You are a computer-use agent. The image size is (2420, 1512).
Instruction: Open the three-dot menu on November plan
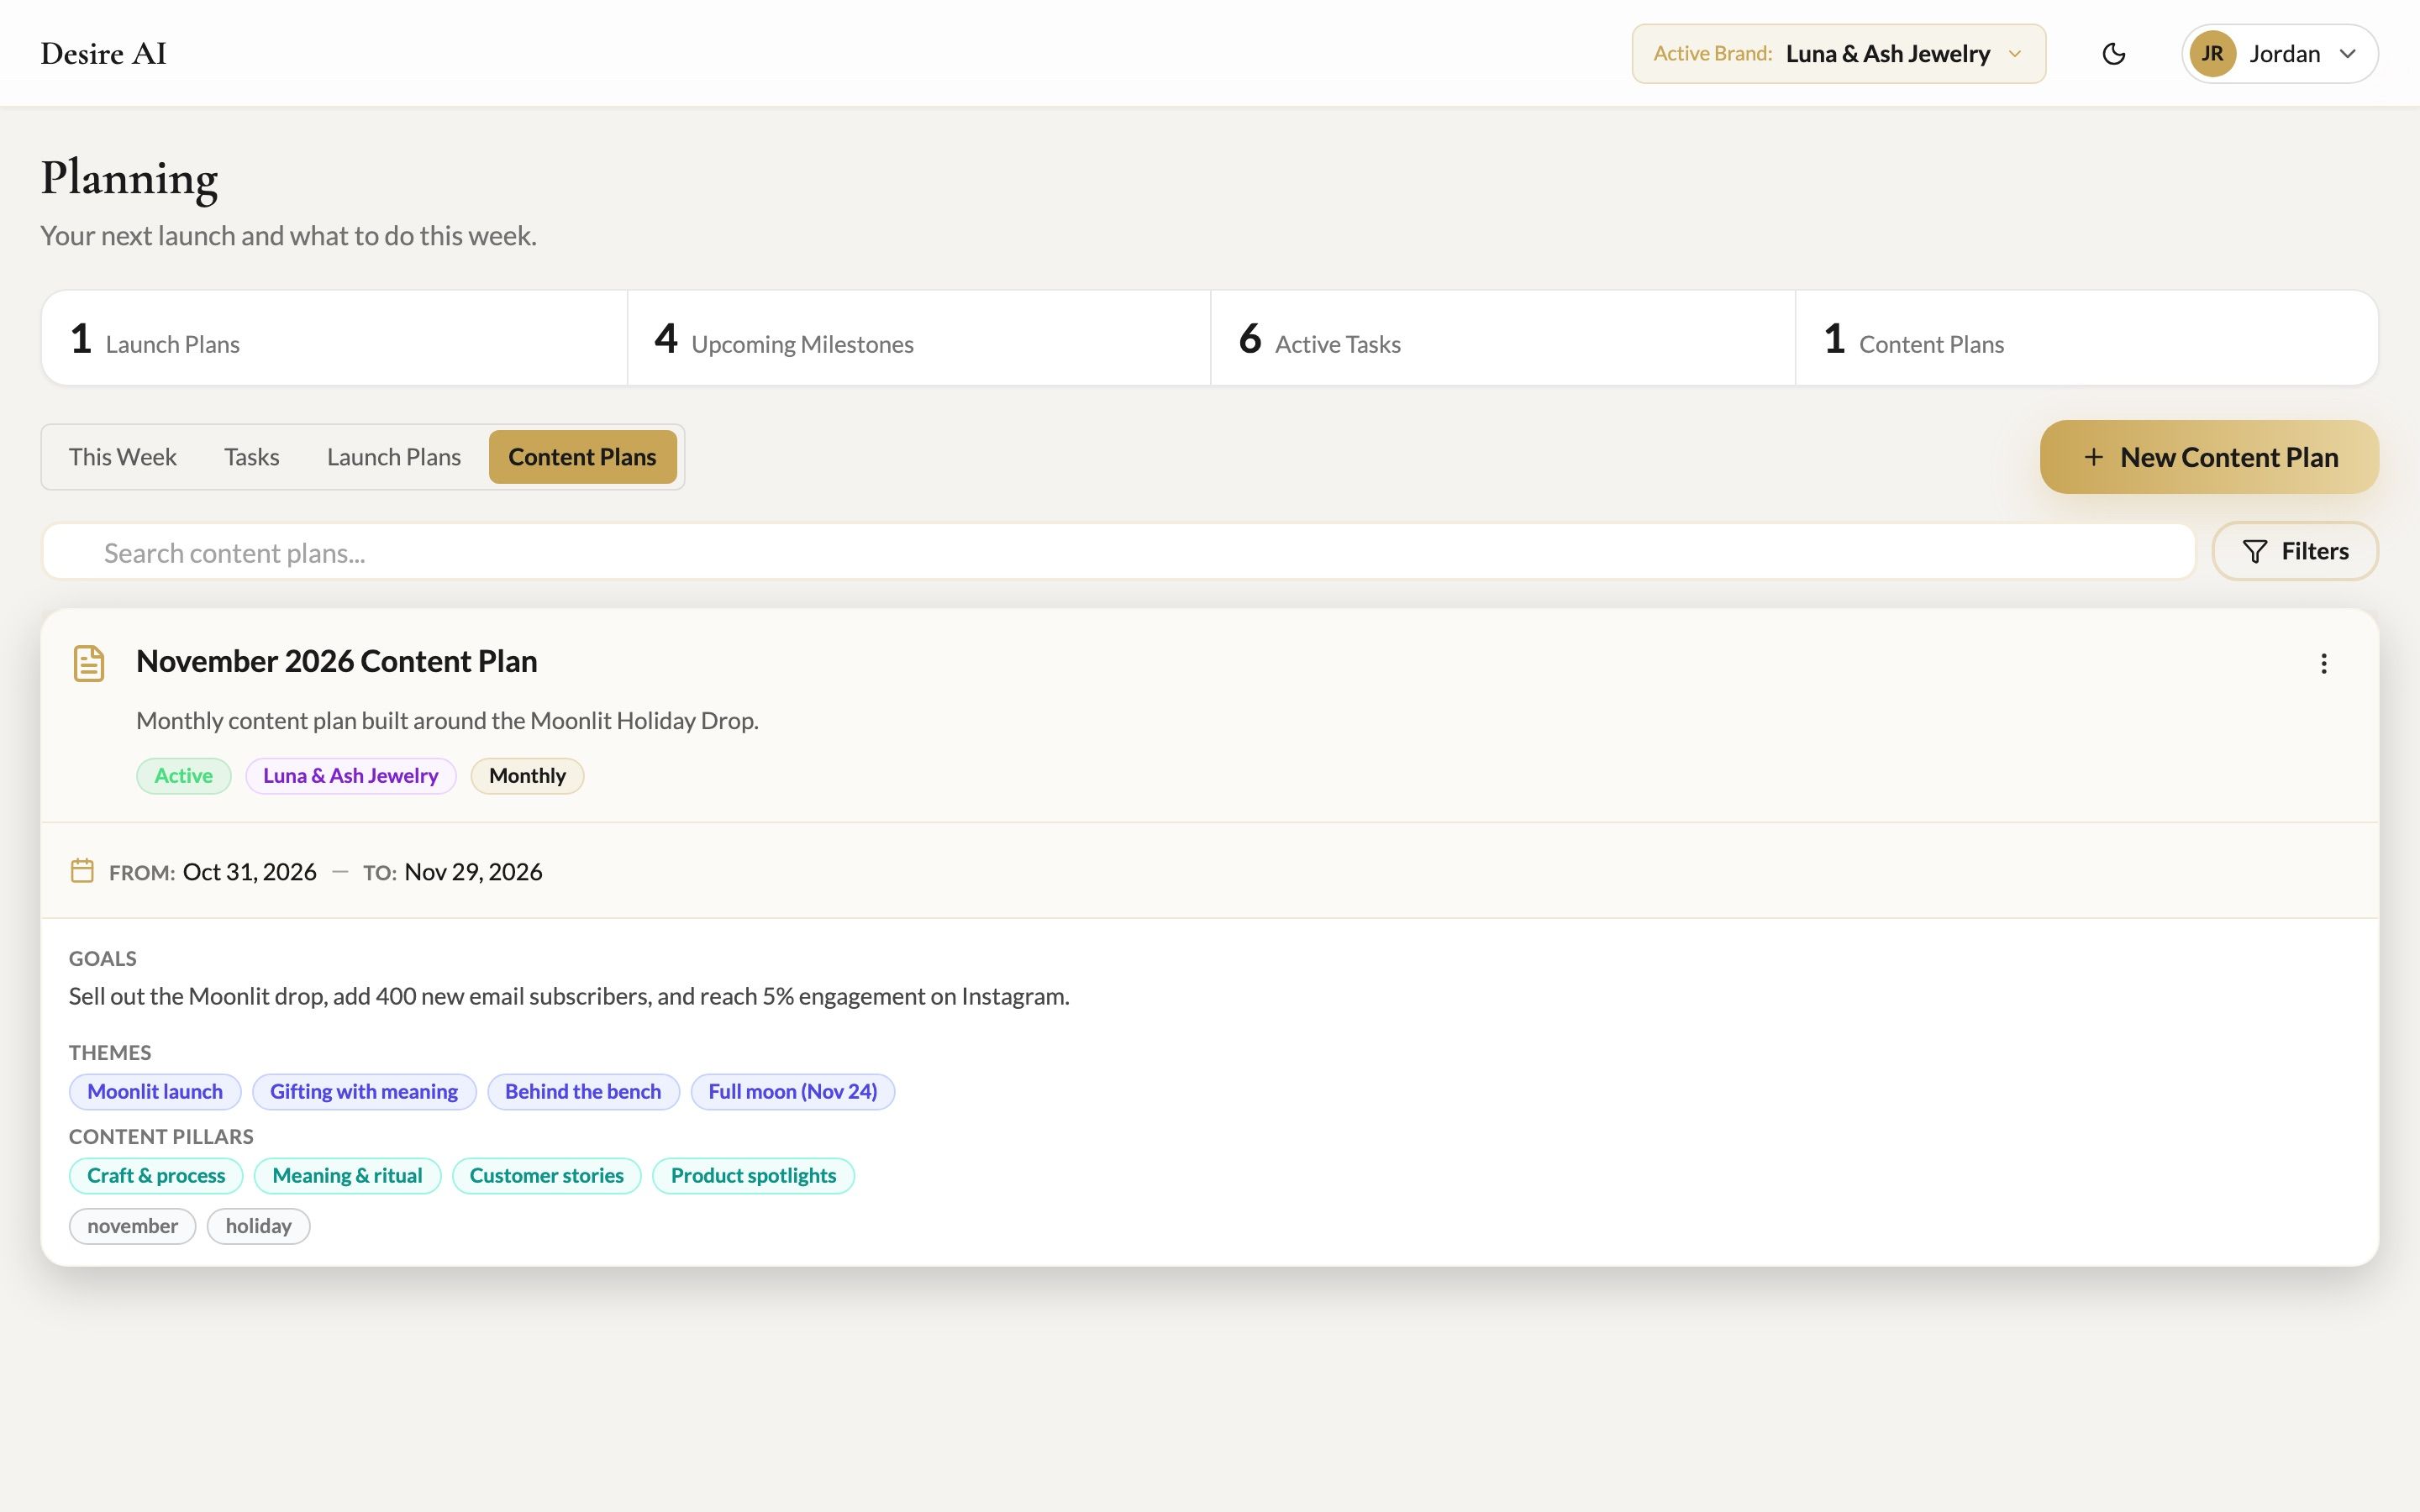tap(2323, 664)
